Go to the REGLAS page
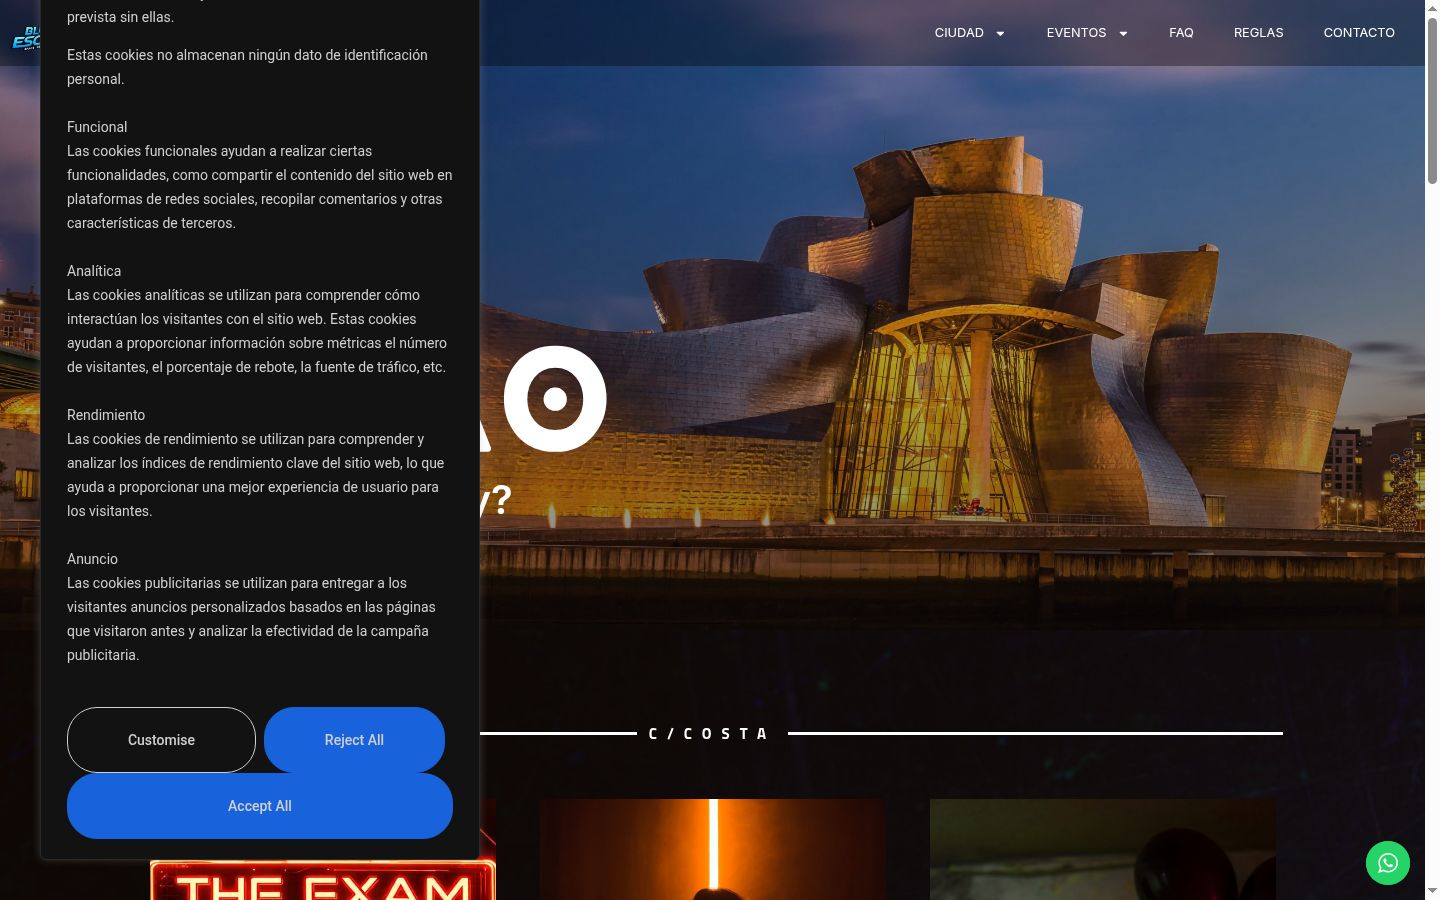The image size is (1440, 900). (x=1258, y=33)
